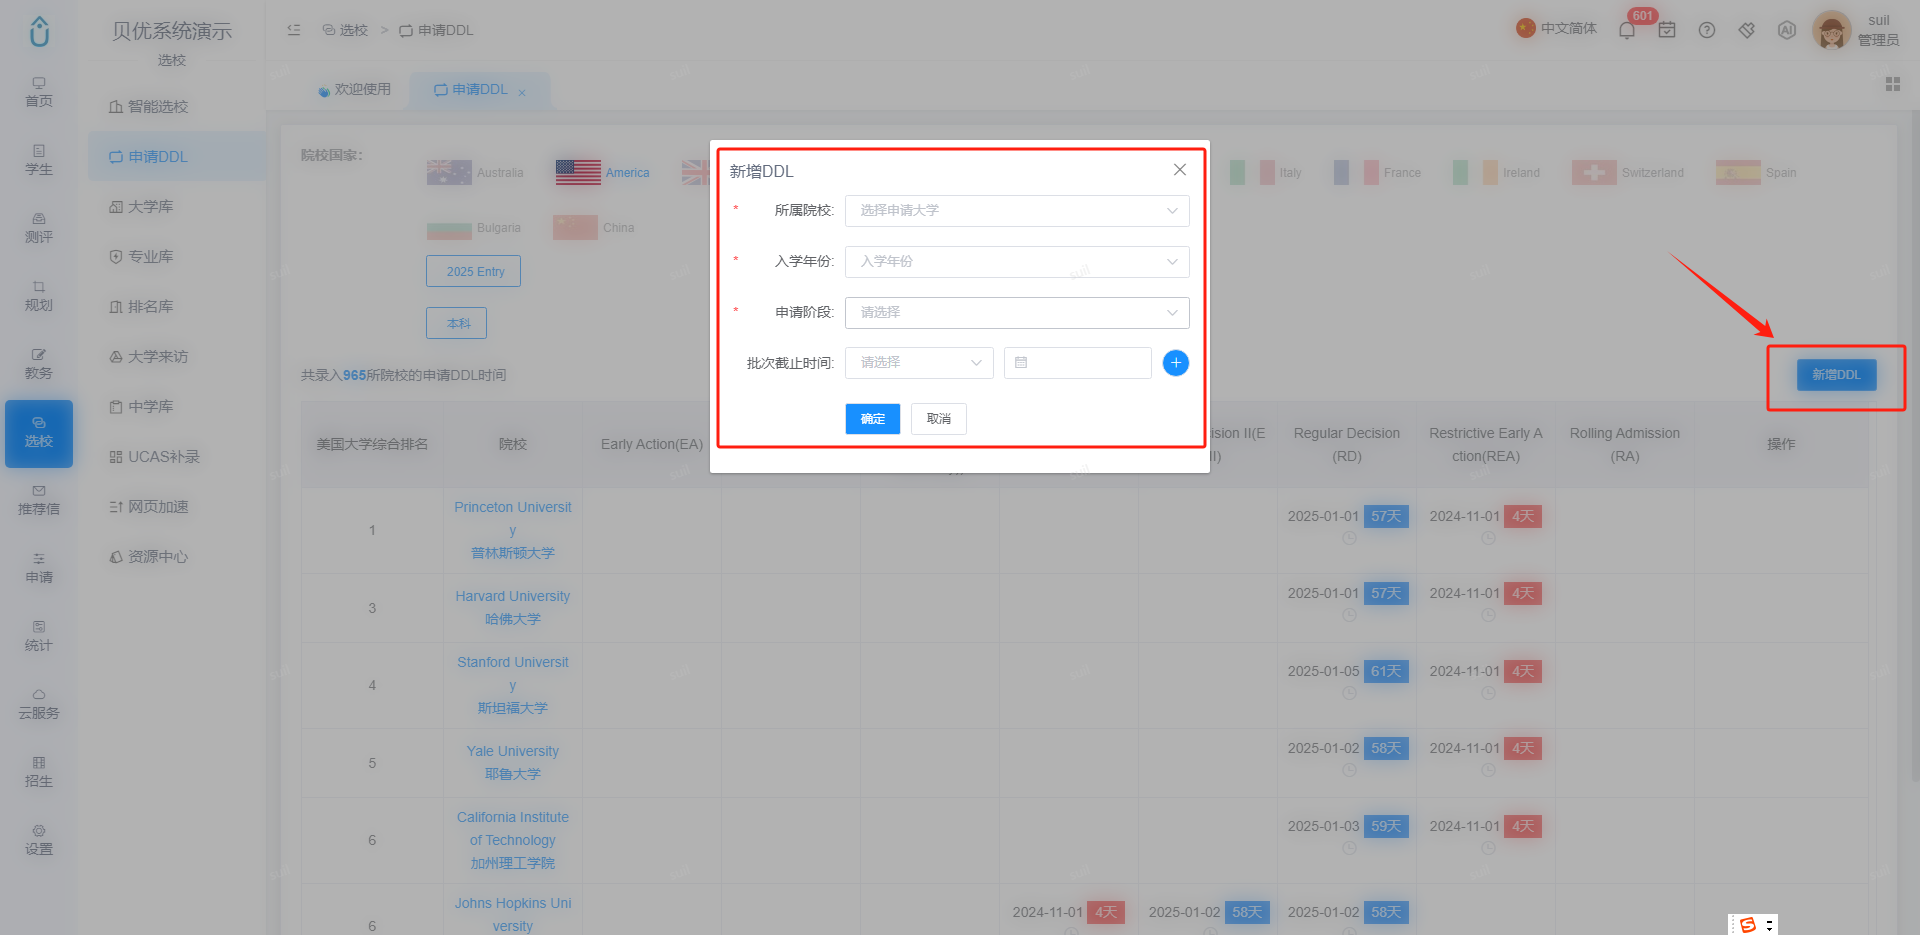Open the 选校 module in left sidebar
Image resolution: width=1920 pixels, height=935 pixels.
pos(39,433)
